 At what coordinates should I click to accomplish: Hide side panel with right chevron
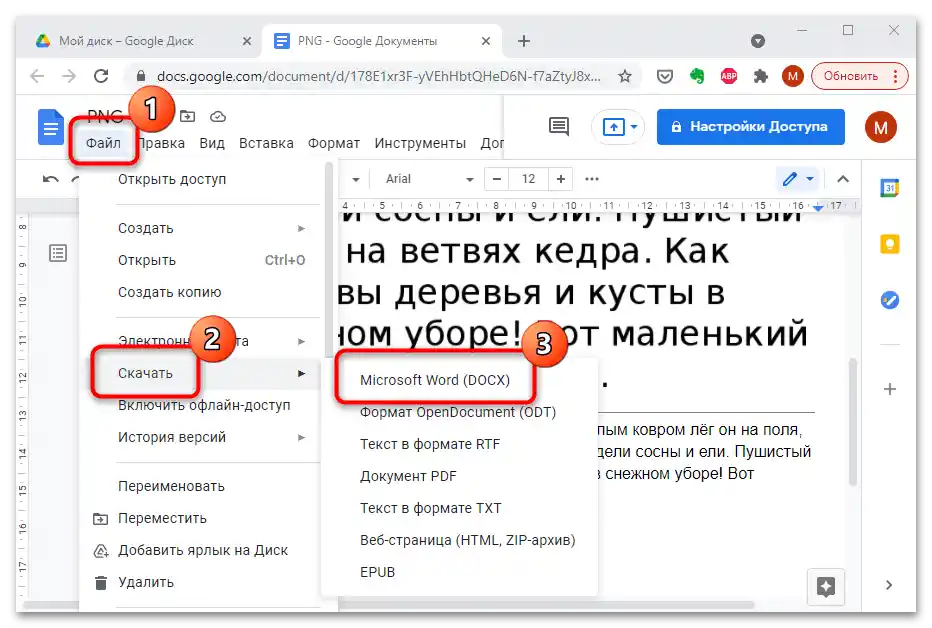point(889,585)
